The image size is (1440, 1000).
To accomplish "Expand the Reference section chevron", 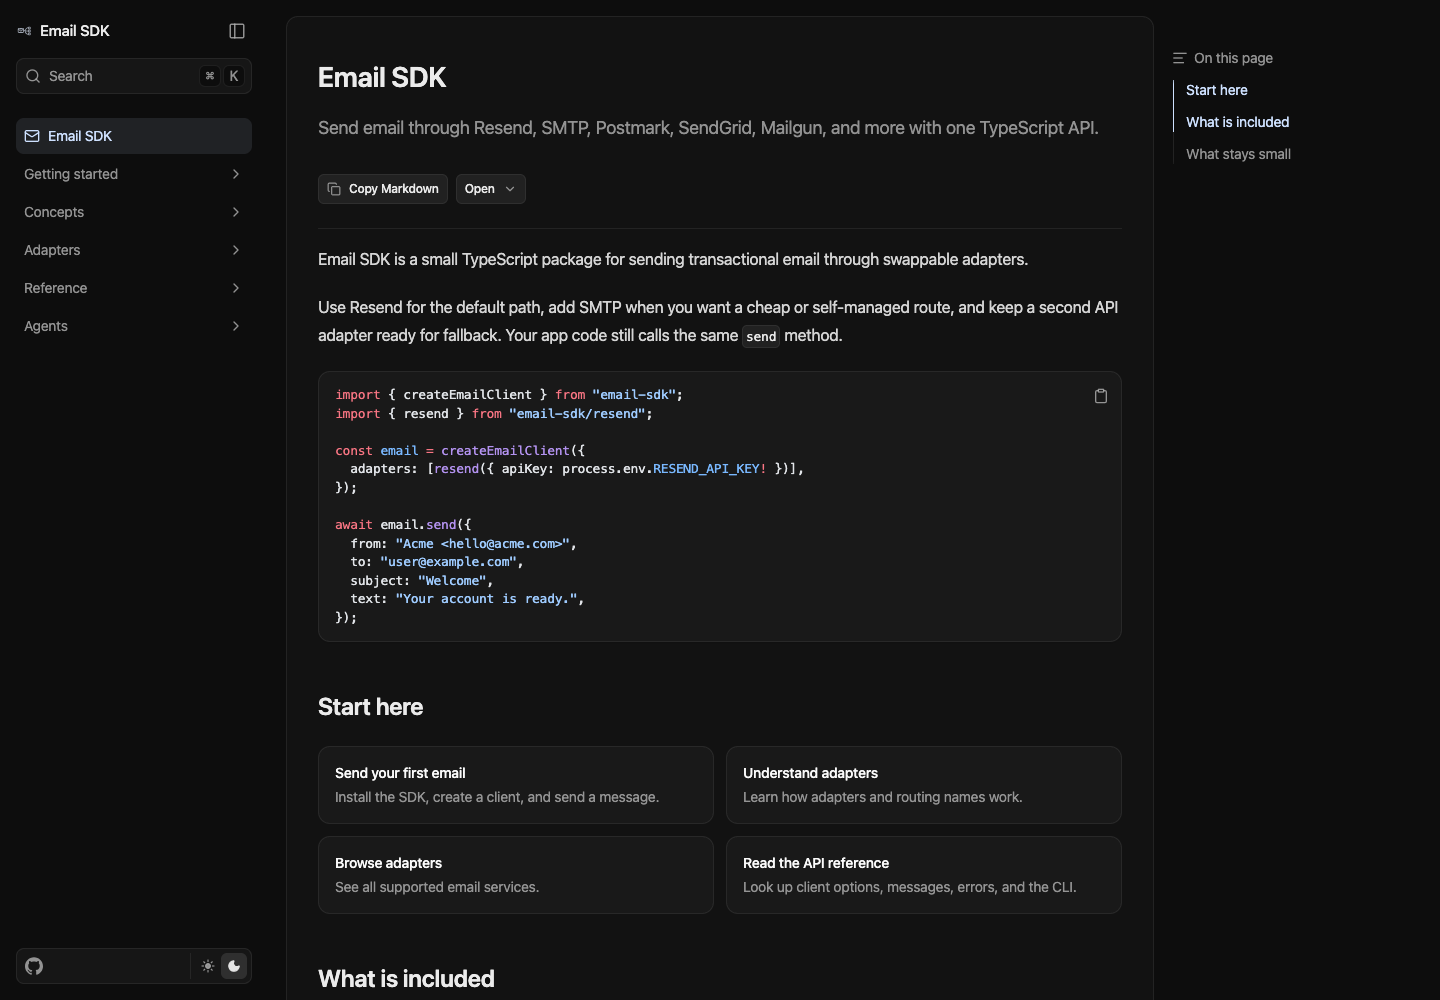I will pos(236,288).
